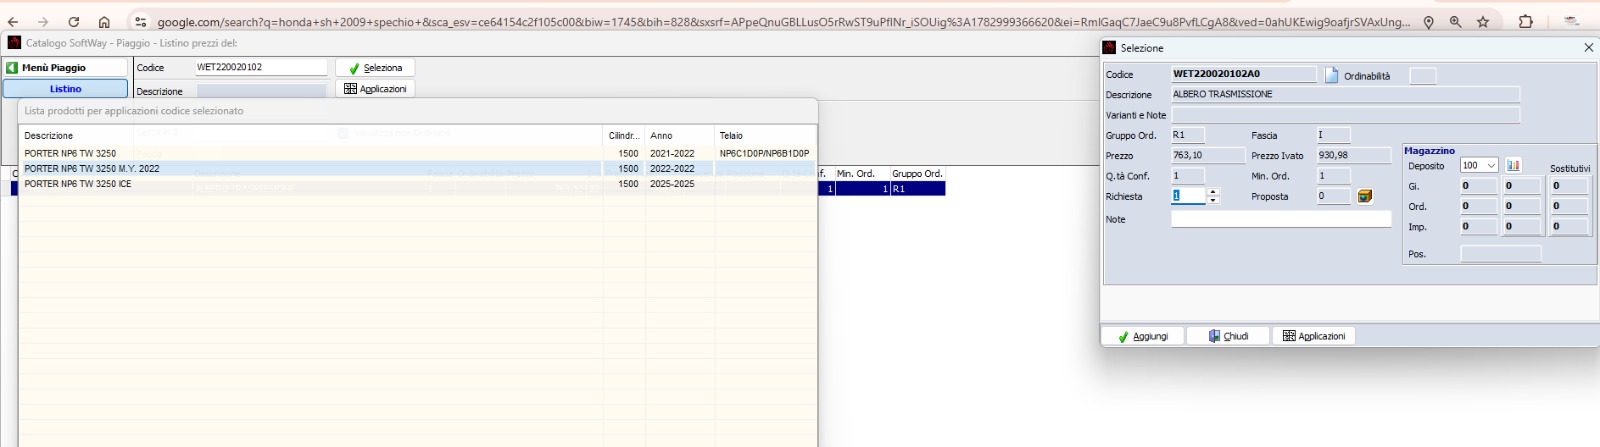View site information icon in address bar
Image resolution: width=1600 pixels, height=447 pixels.
(141, 21)
